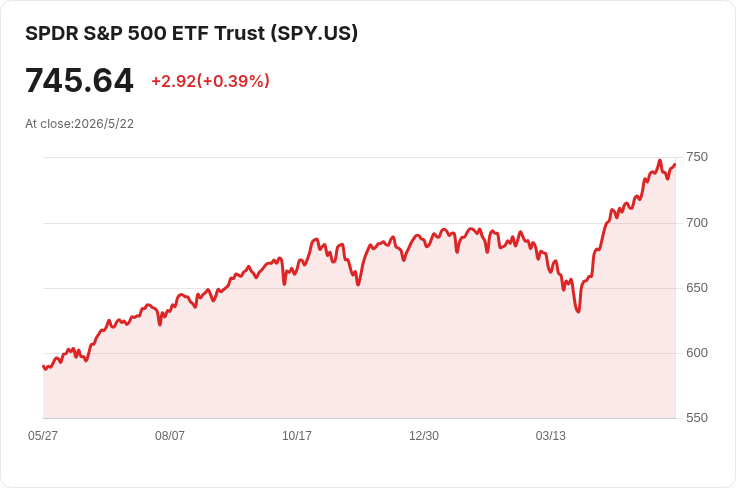Click the +2.92(+0.39%) change text
This screenshot has height=488, width=736.
(x=210, y=81)
